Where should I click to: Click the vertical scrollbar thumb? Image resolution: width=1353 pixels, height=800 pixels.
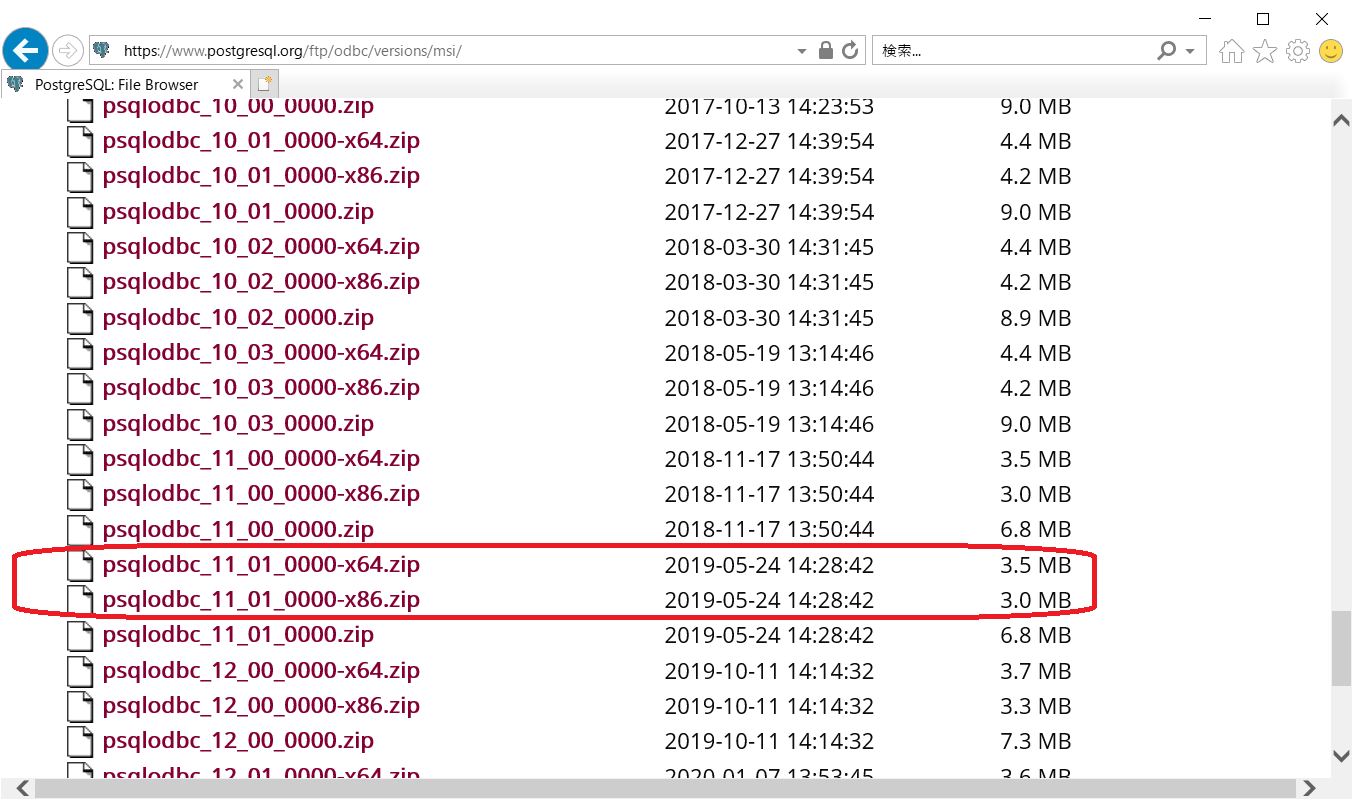1341,649
